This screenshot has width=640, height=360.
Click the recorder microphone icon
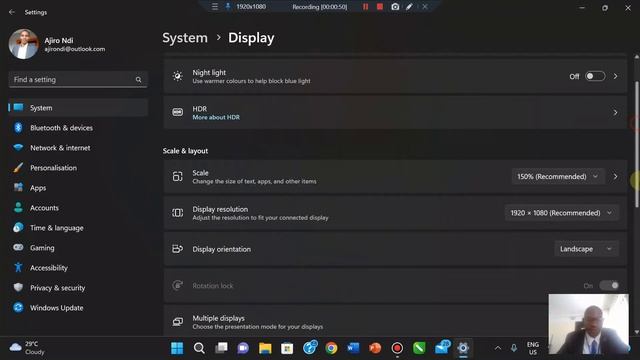pyautogui.click(x=228, y=7)
